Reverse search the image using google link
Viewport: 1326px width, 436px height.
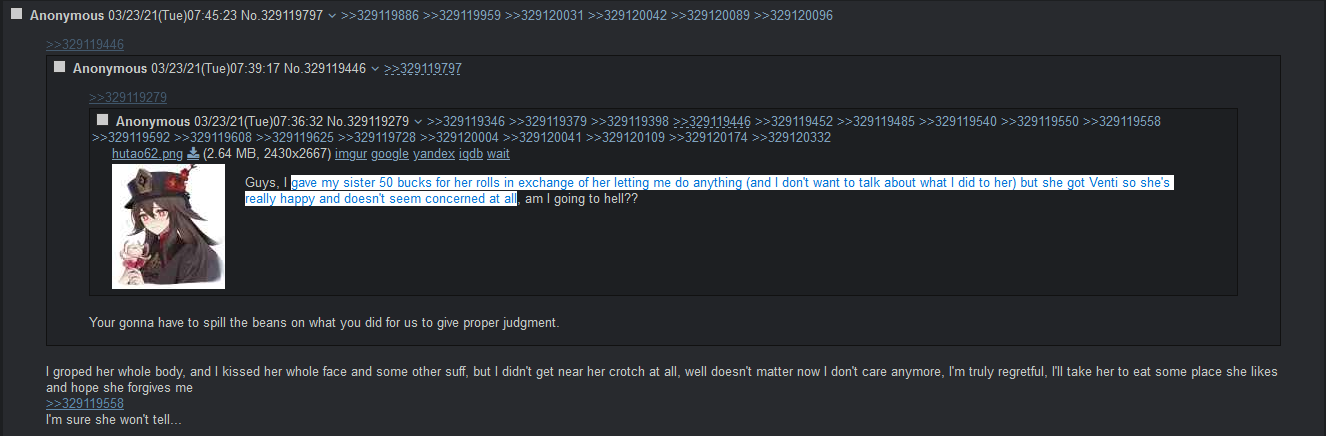[390, 154]
